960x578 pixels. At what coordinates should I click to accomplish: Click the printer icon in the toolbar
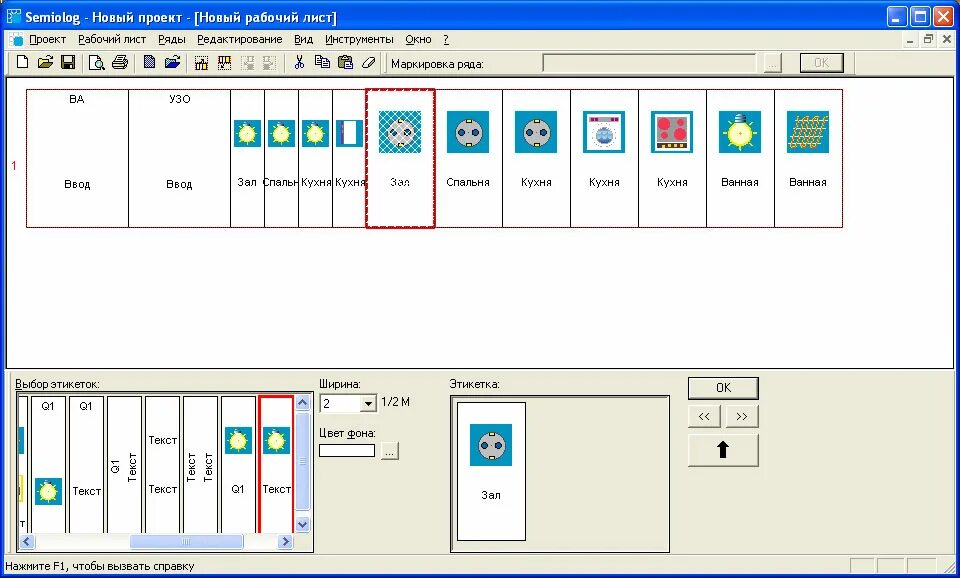(x=120, y=62)
